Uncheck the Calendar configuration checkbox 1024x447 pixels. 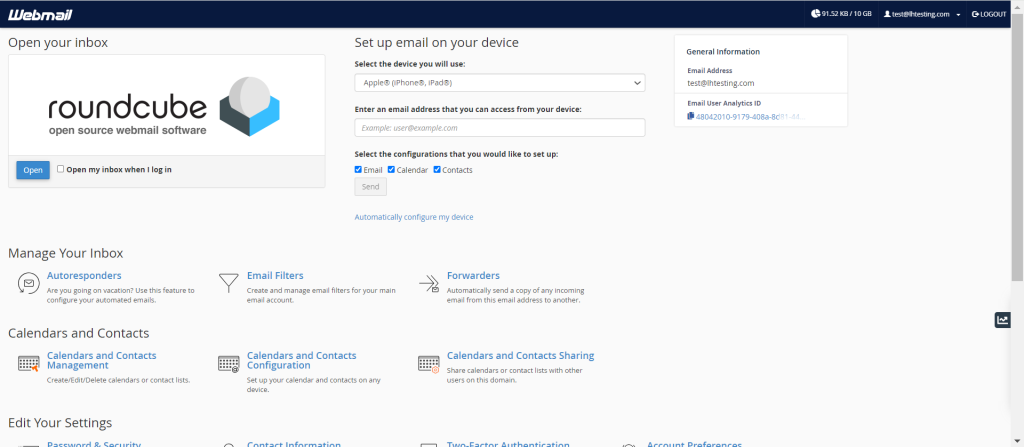click(391, 170)
